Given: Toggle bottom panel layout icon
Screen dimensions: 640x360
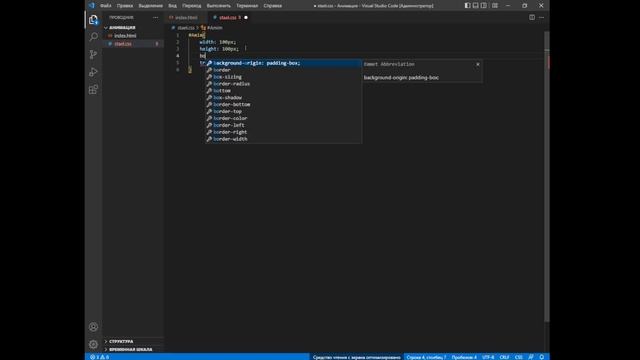Looking at the screenshot, I should click(476, 6).
